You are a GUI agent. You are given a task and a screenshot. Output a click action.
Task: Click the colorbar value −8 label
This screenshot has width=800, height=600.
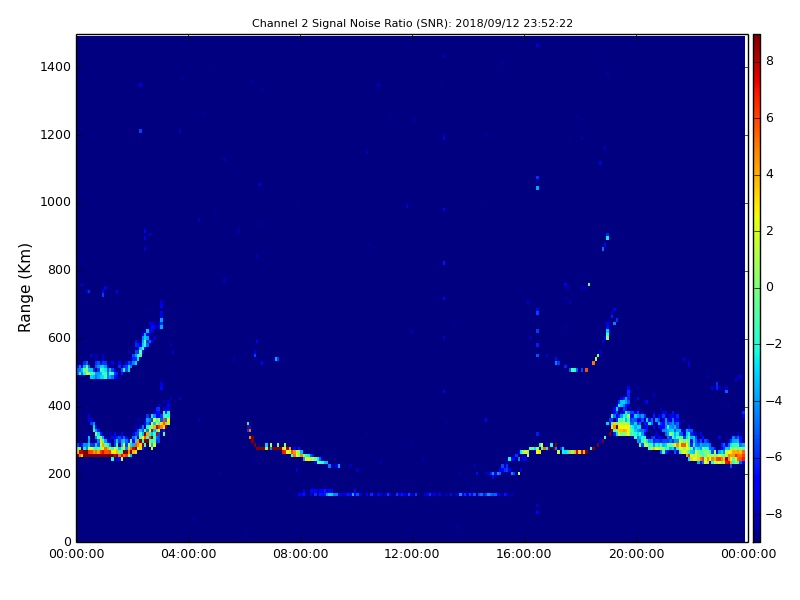(774, 514)
